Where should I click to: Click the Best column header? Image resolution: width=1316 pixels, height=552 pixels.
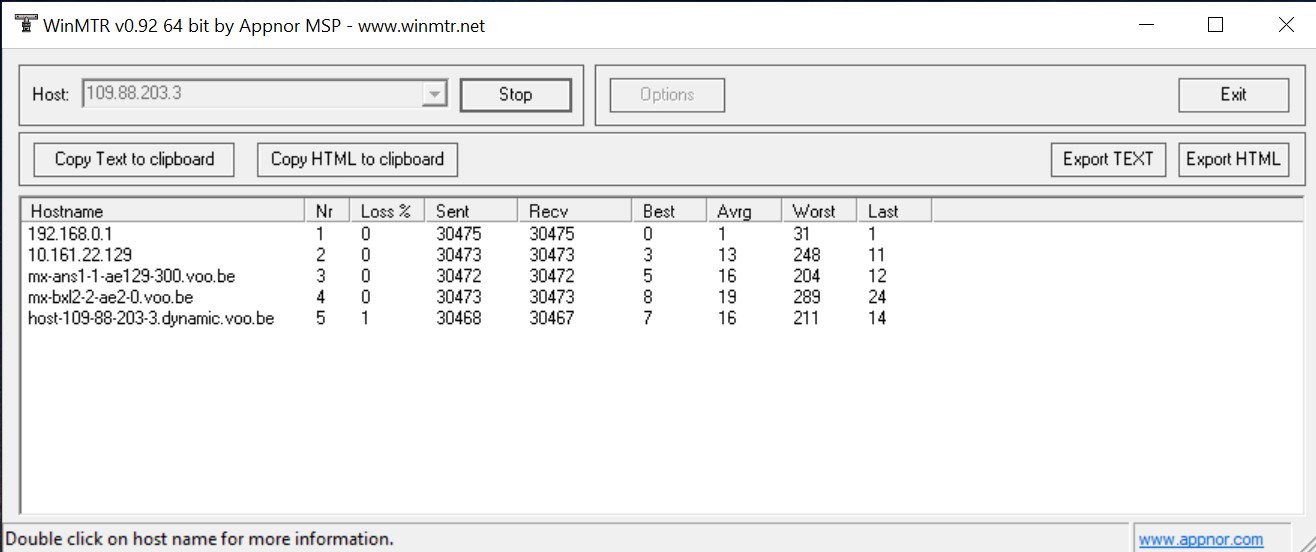[x=669, y=211]
